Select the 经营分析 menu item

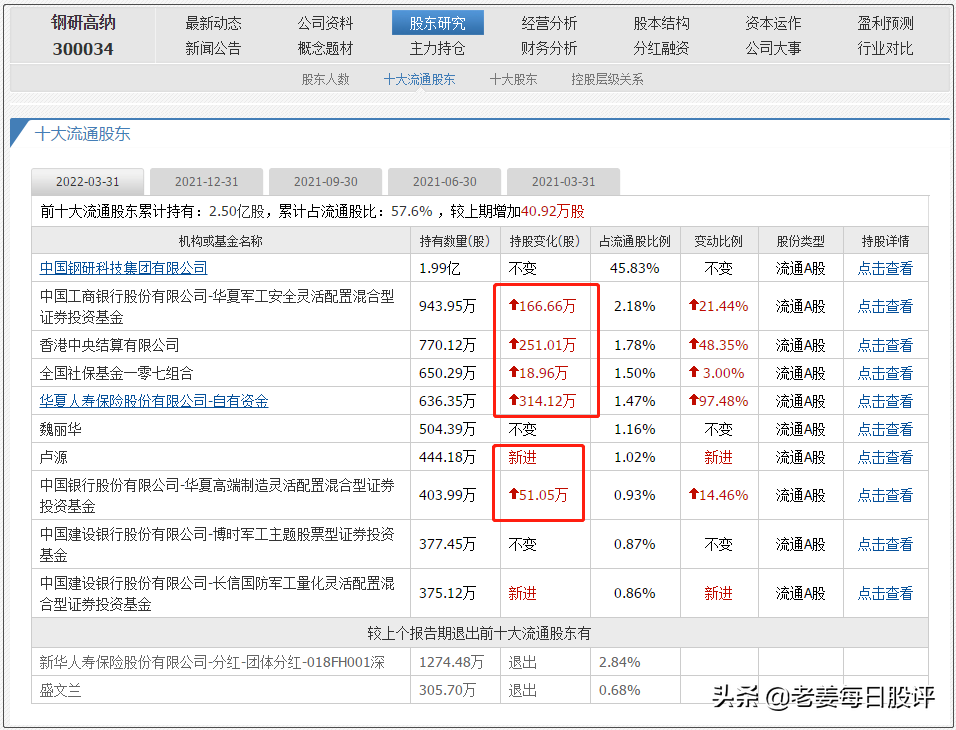(x=549, y=23)
